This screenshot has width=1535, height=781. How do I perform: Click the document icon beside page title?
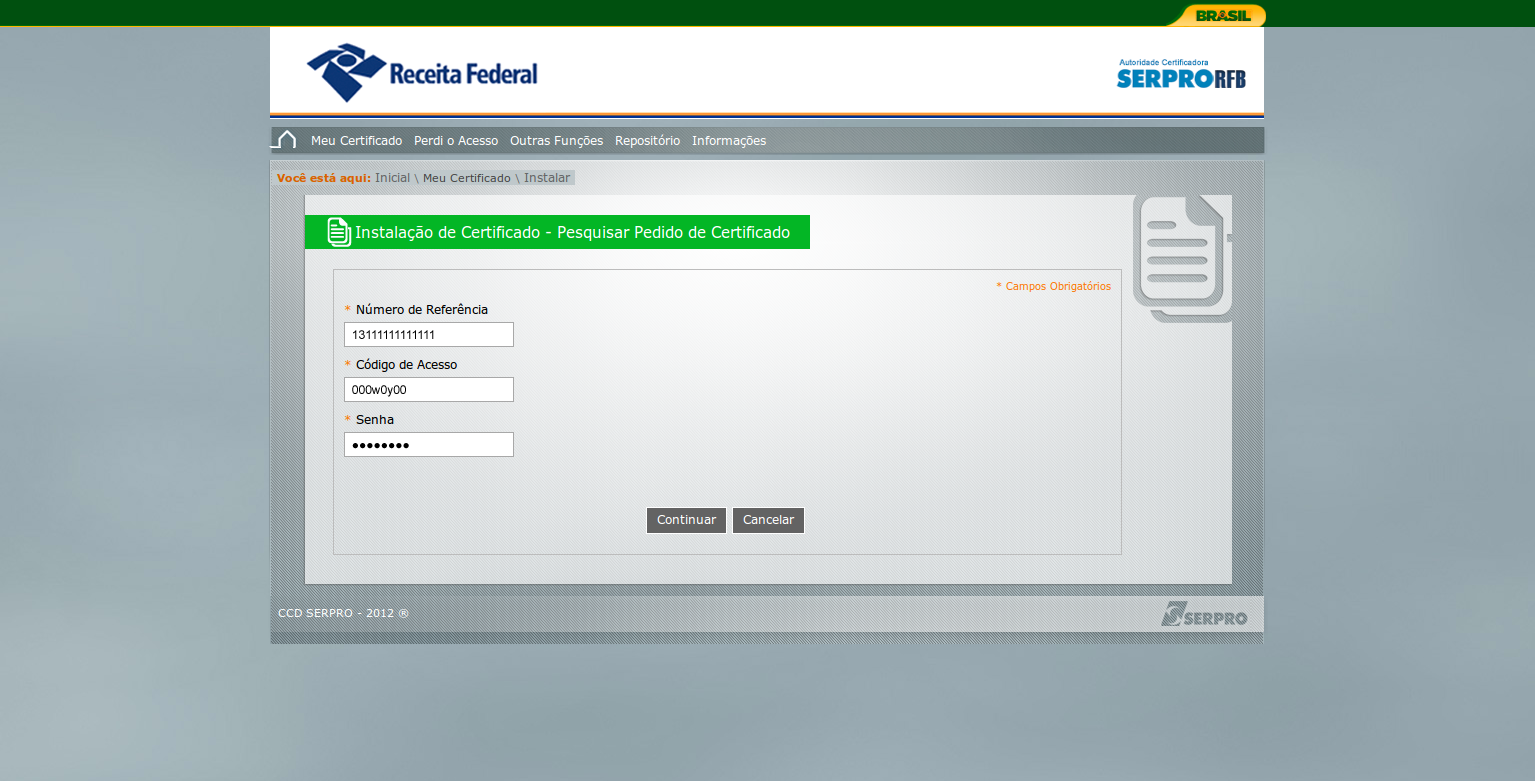[339, 232]
